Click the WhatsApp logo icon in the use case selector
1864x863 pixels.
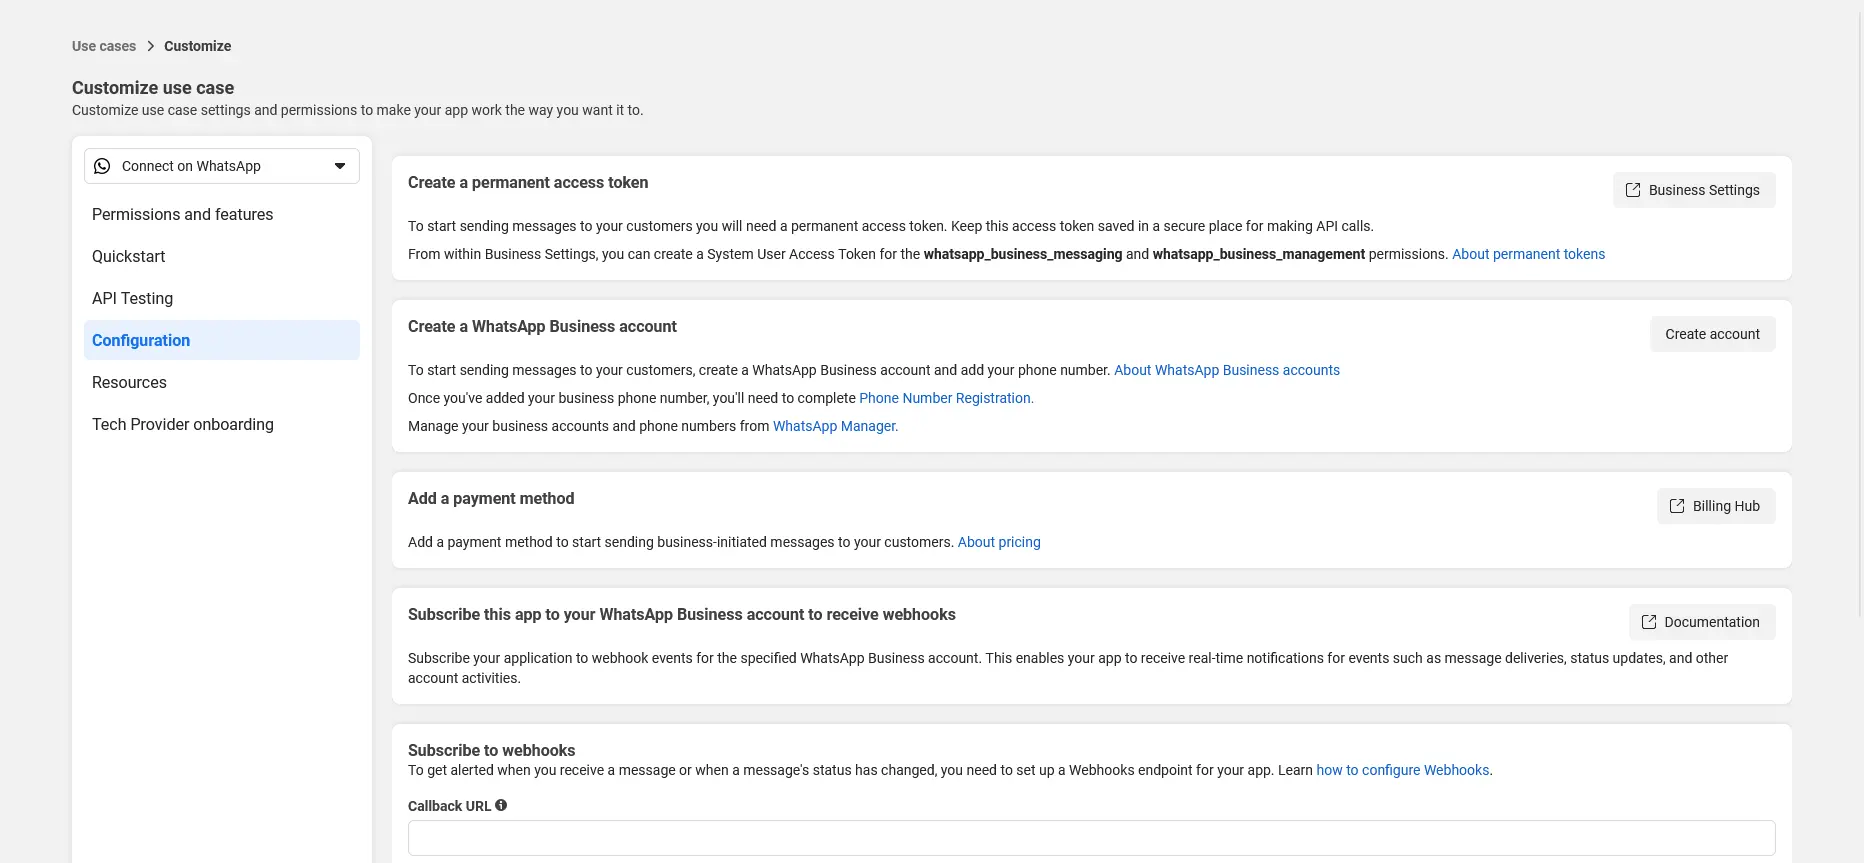(102, 166)
